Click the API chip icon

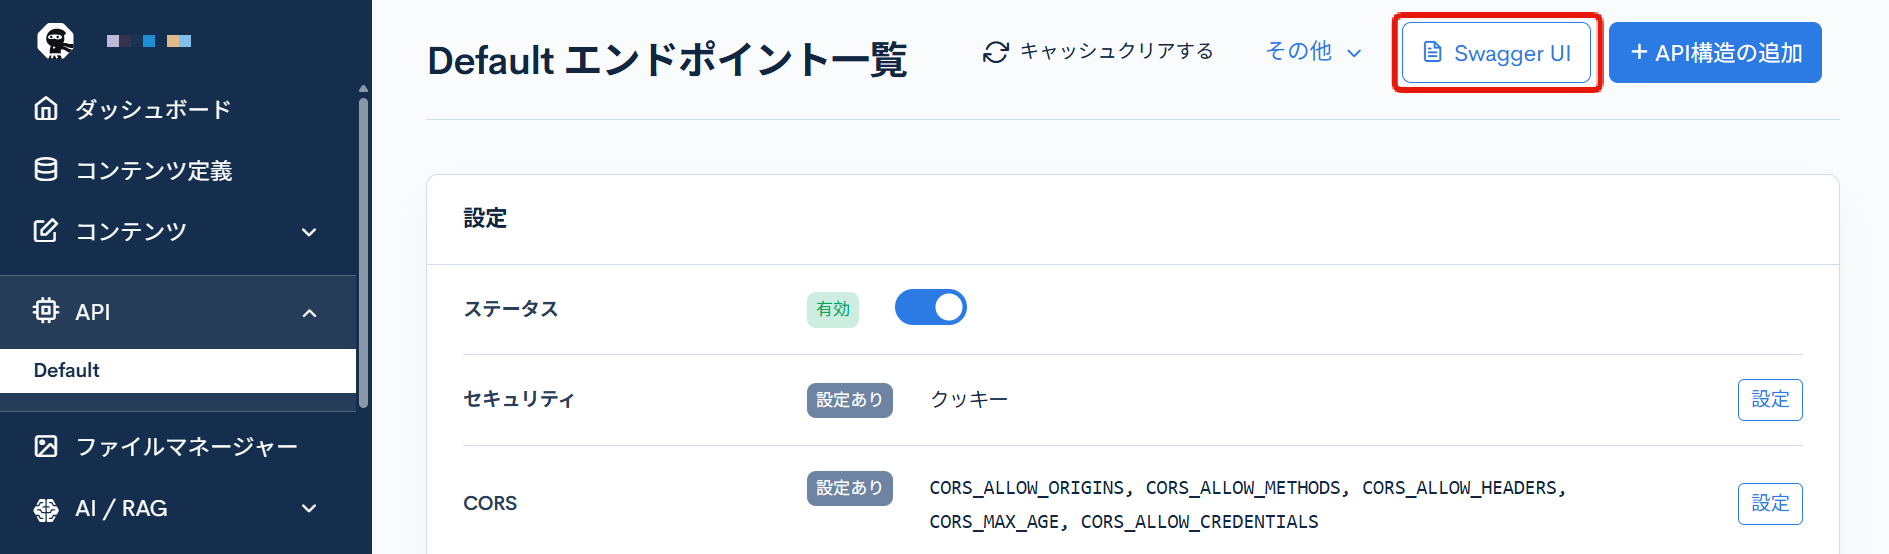point(46,311)
